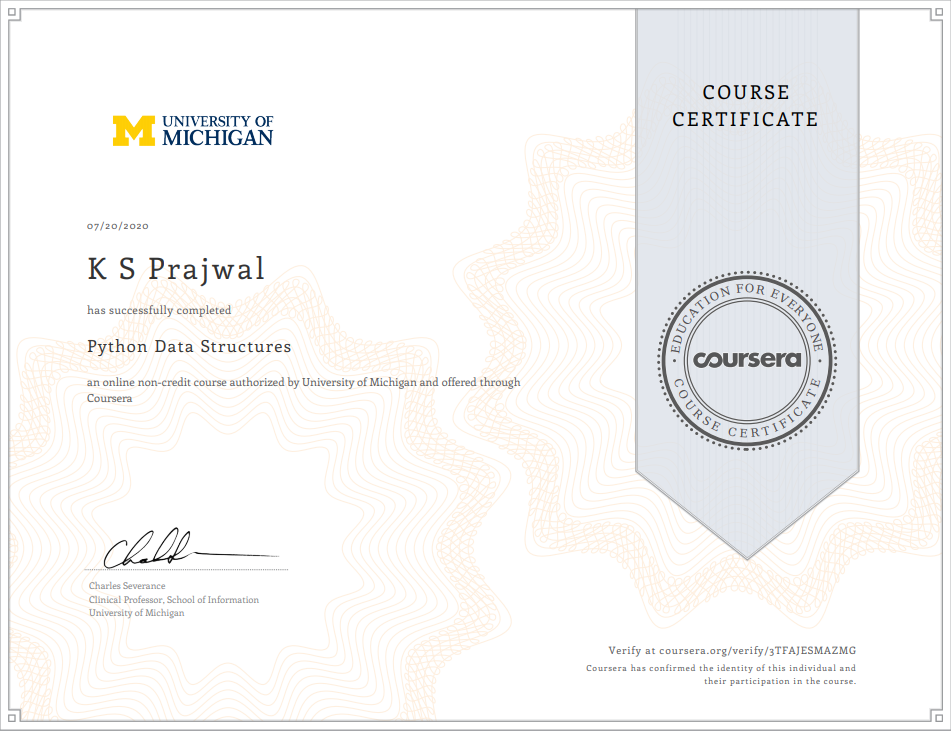Image resolution: width=951 pixels, height=731 pixels.
Task: Click the Coursera wordmark inside the seal
Action: coord(747,359)
